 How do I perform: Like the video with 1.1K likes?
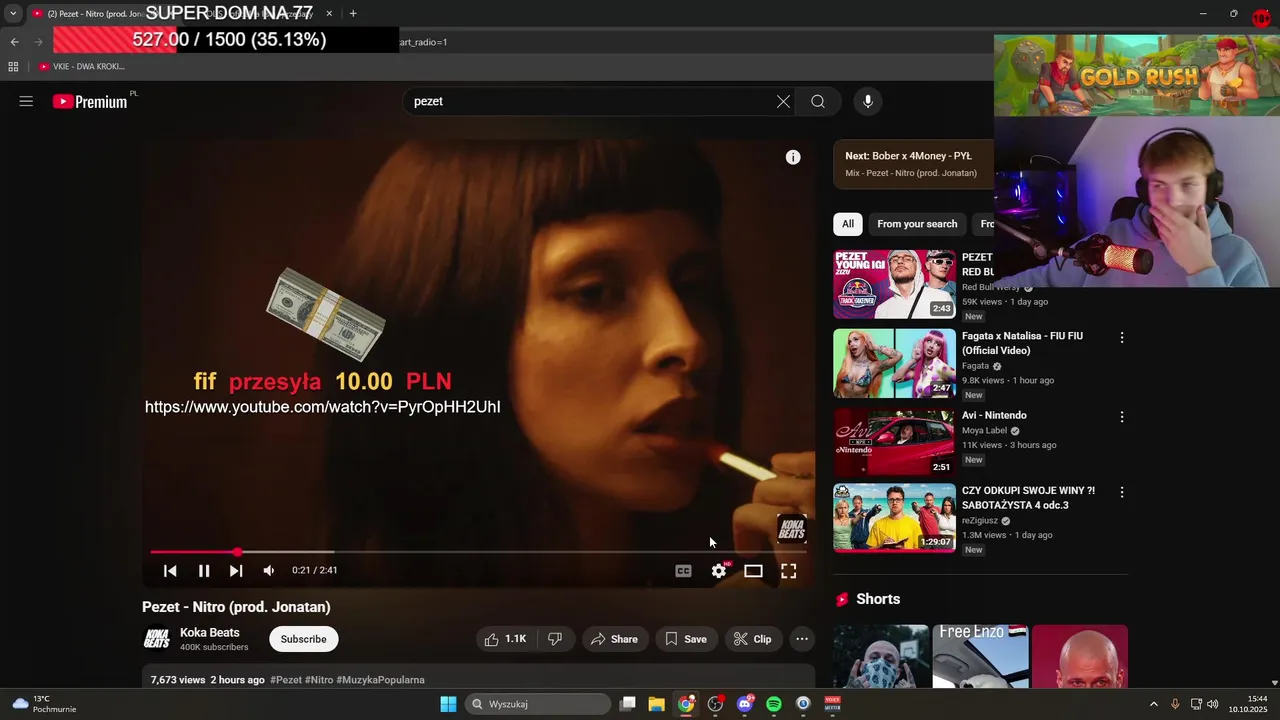point(506,639)
